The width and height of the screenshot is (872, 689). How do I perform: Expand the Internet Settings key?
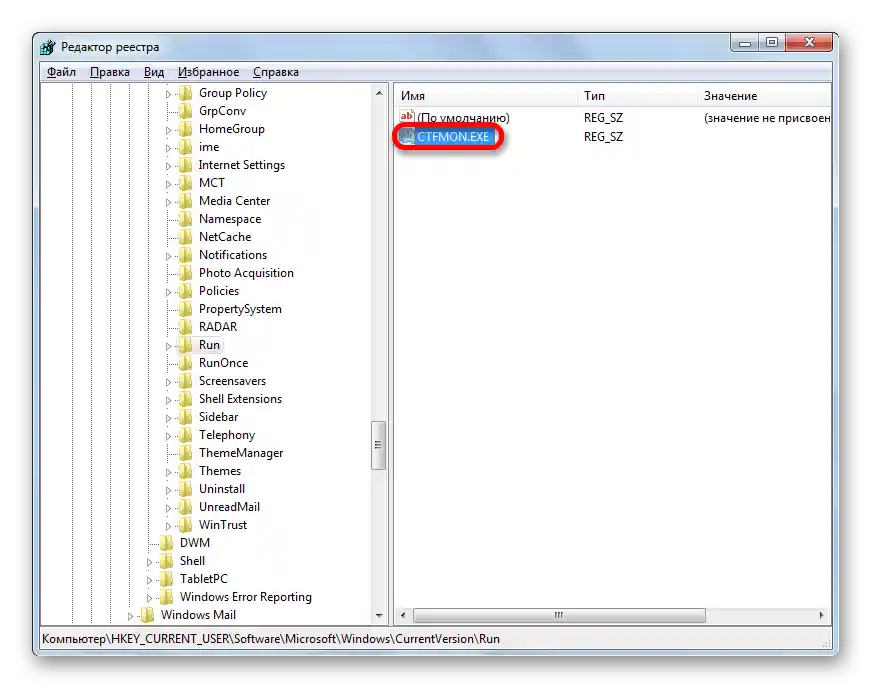click(x=168, y=166)
